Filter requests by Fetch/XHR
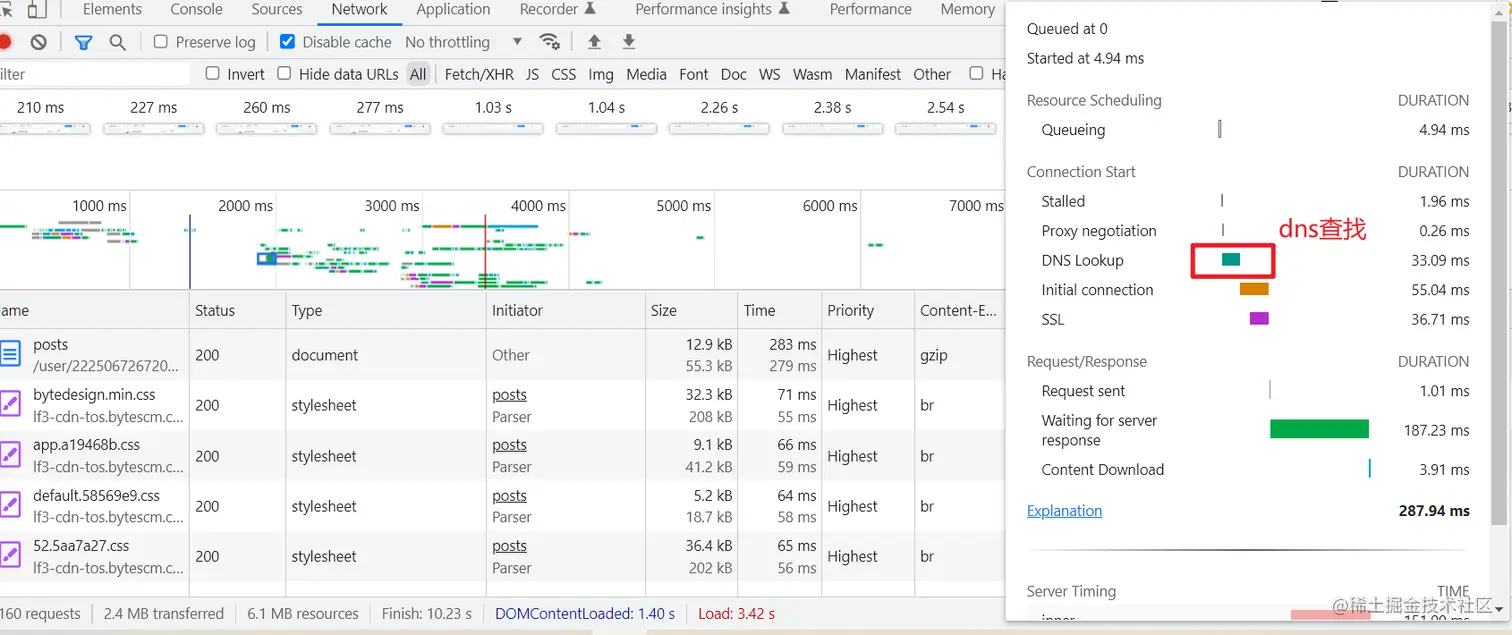The width and height of the screenshot is (1512, 635). (x=479, y=74)
